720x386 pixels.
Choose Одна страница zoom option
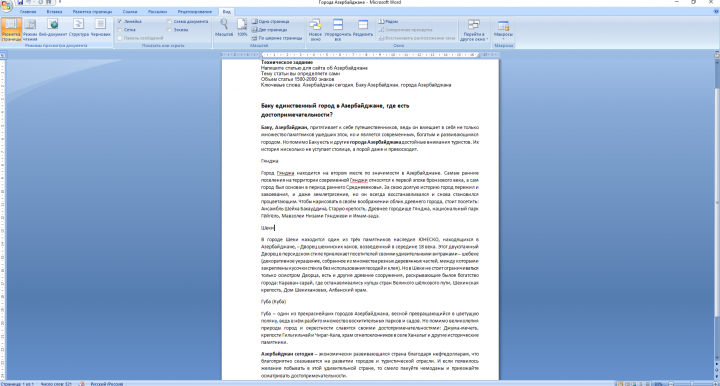270,22
